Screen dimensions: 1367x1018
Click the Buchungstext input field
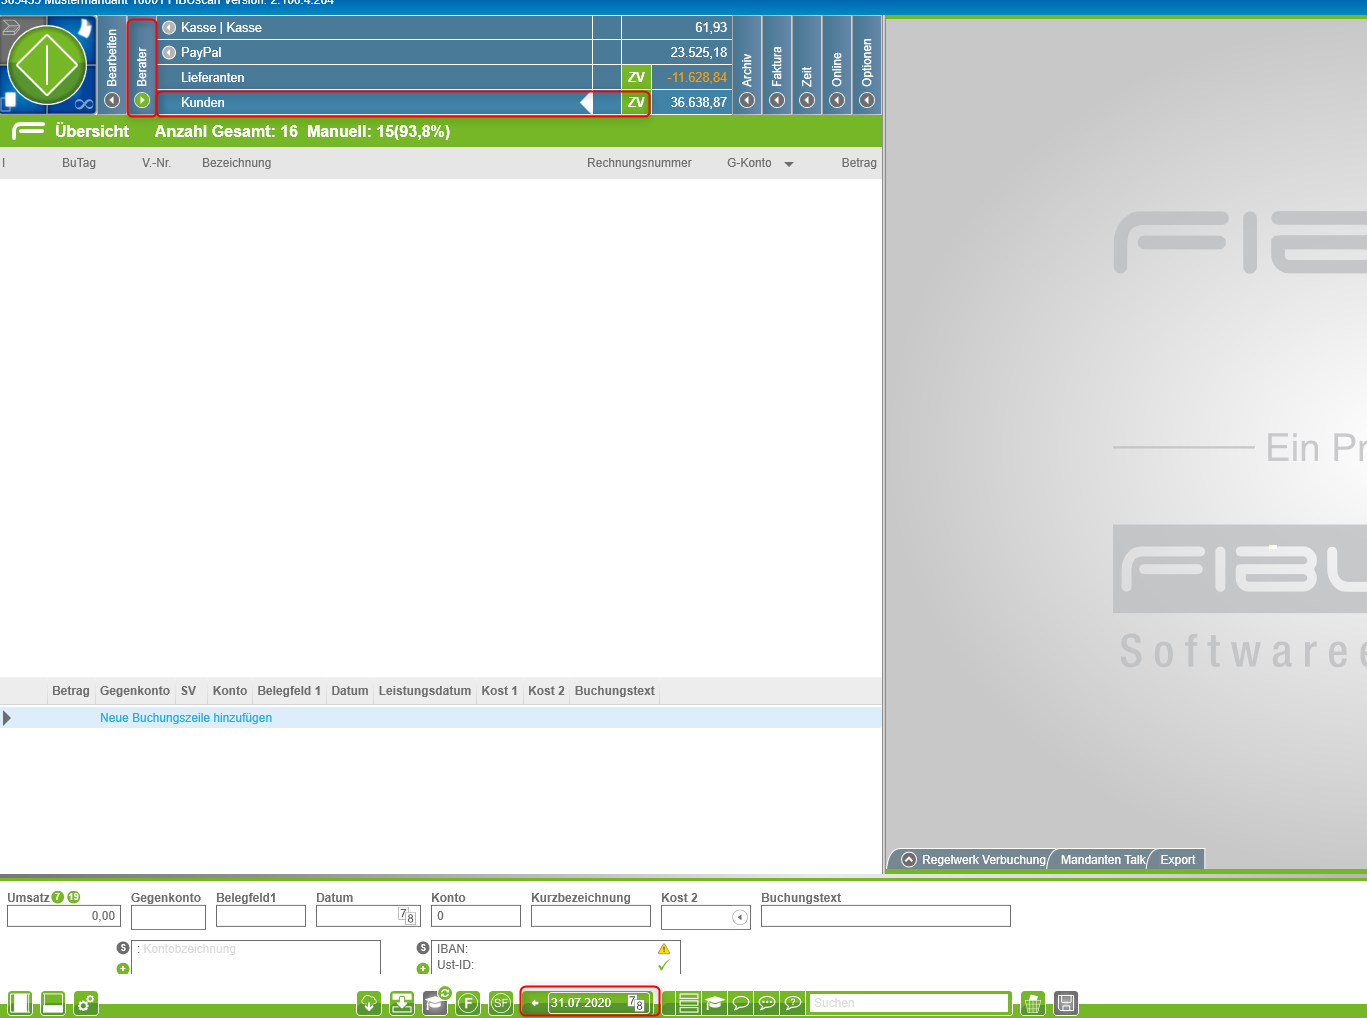(x=886, y=916)
